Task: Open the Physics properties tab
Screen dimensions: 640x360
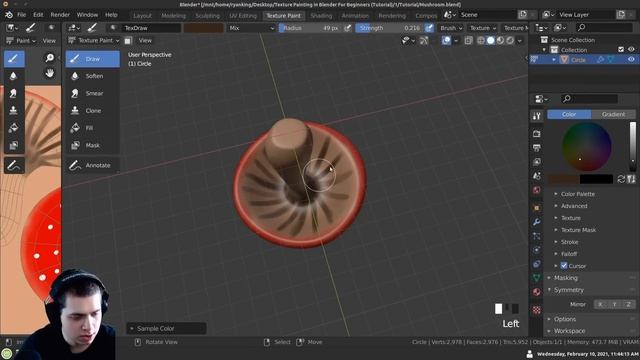Action: (x=537, y=250)
